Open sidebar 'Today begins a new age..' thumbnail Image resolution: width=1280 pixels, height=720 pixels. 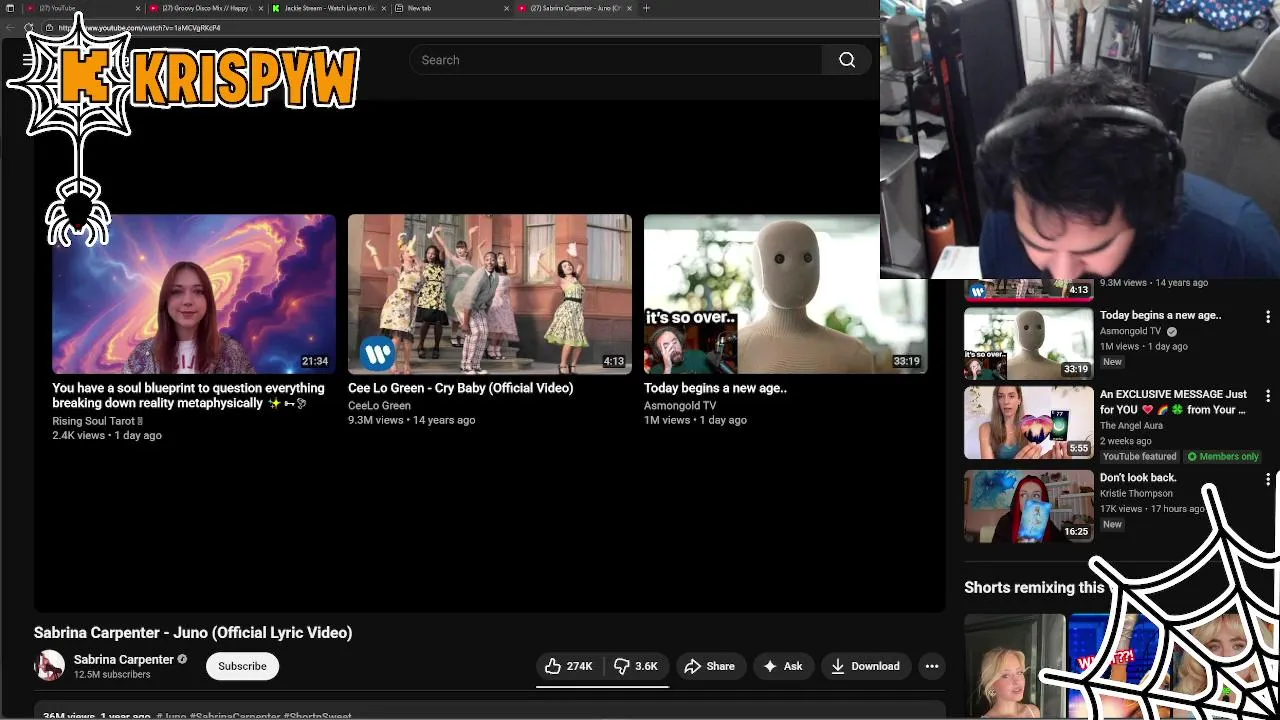[1029, 343]
